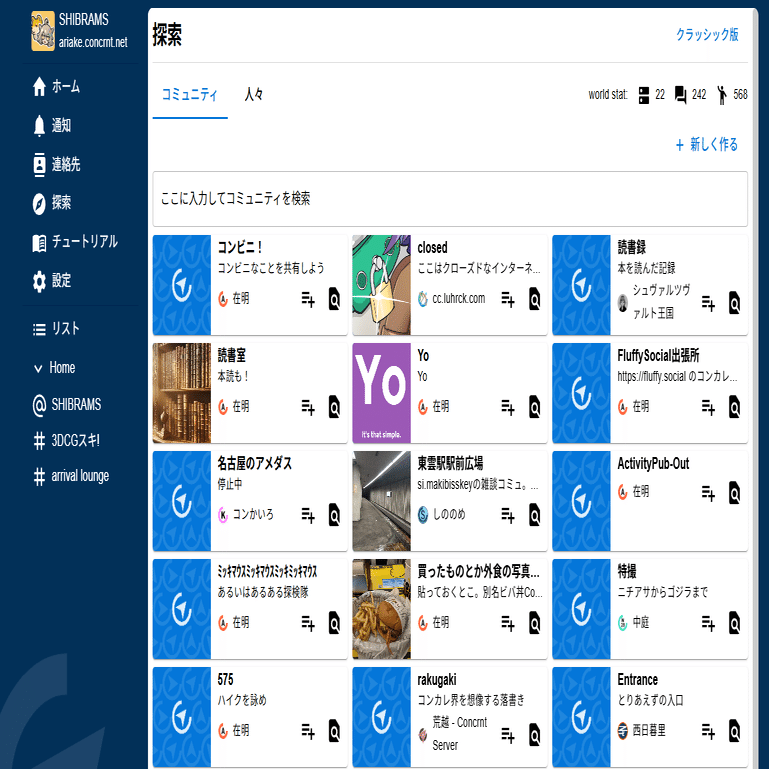
Task: Click the 西日暮里 domain label
Action: click(649, 731)
